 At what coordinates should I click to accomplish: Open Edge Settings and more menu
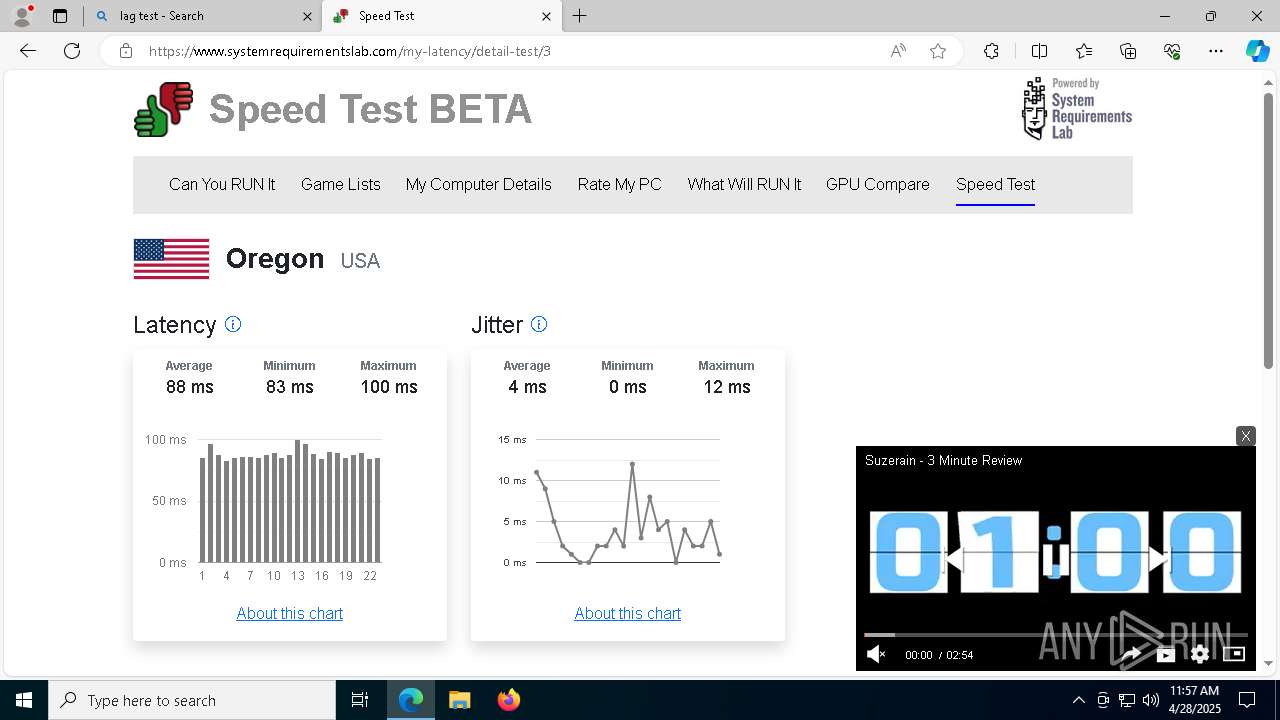coord(1216,51)
